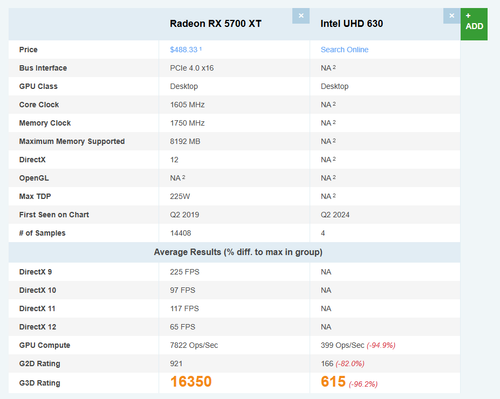Select the 166 G2D rating value
500x399 pixels.
(x=327, y=364)
